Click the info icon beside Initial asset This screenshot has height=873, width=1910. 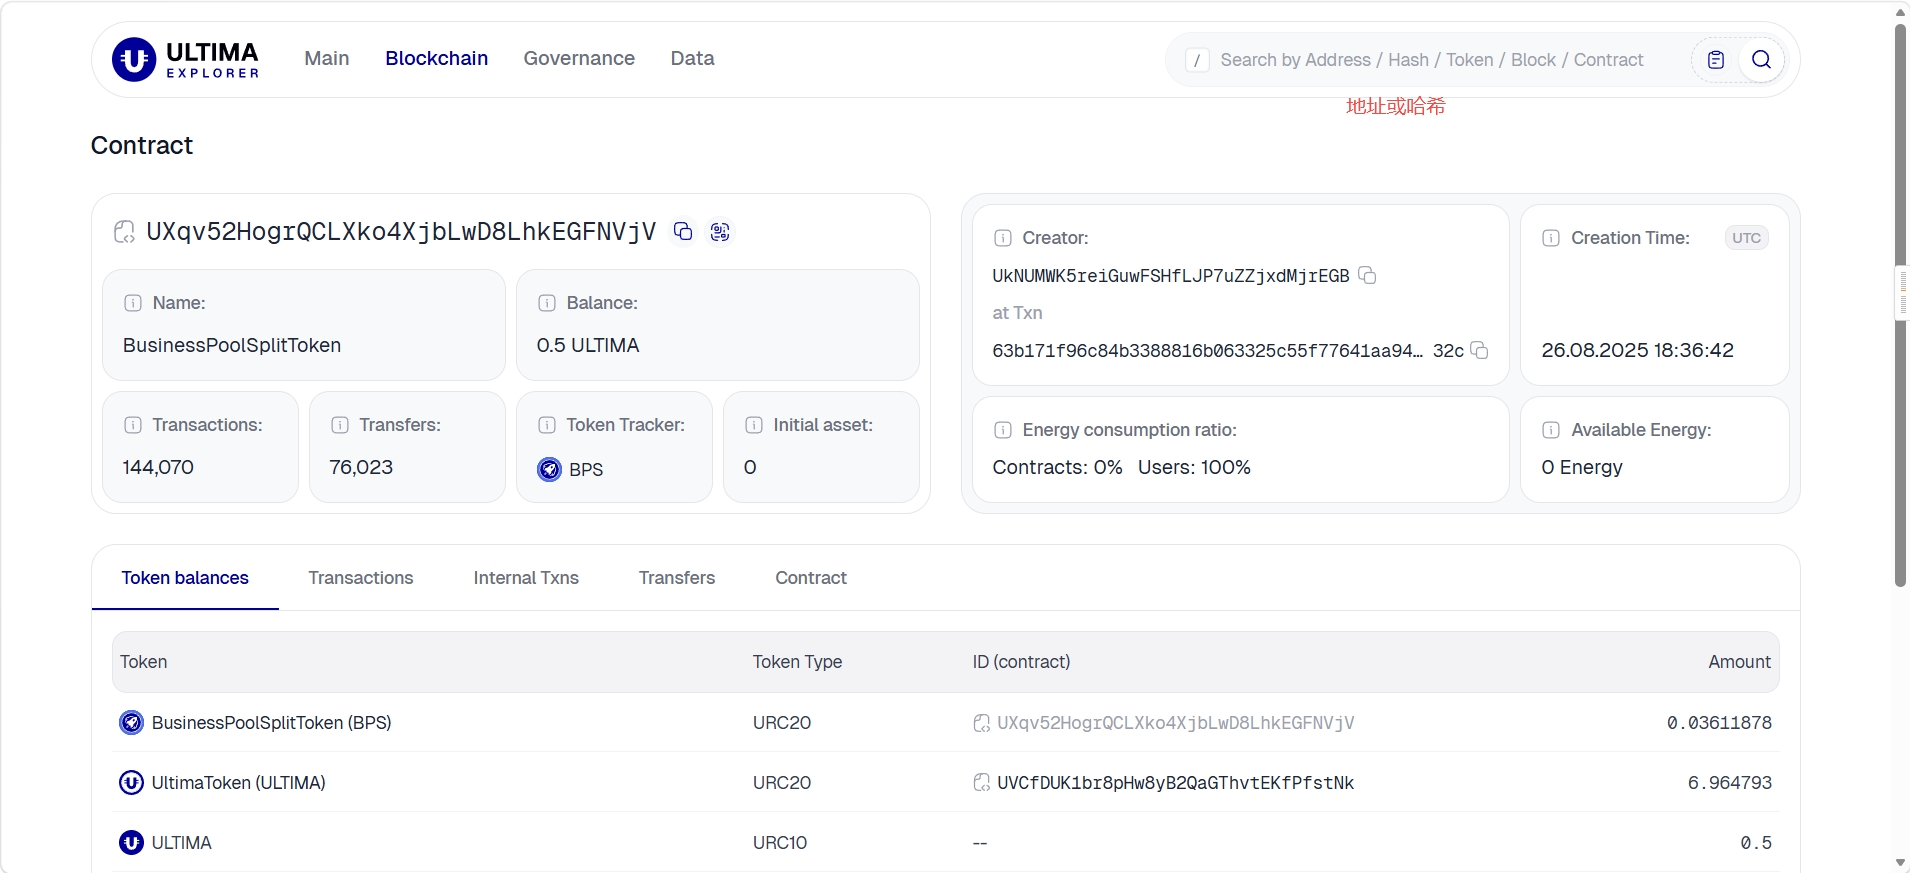(x=754, y=425)
